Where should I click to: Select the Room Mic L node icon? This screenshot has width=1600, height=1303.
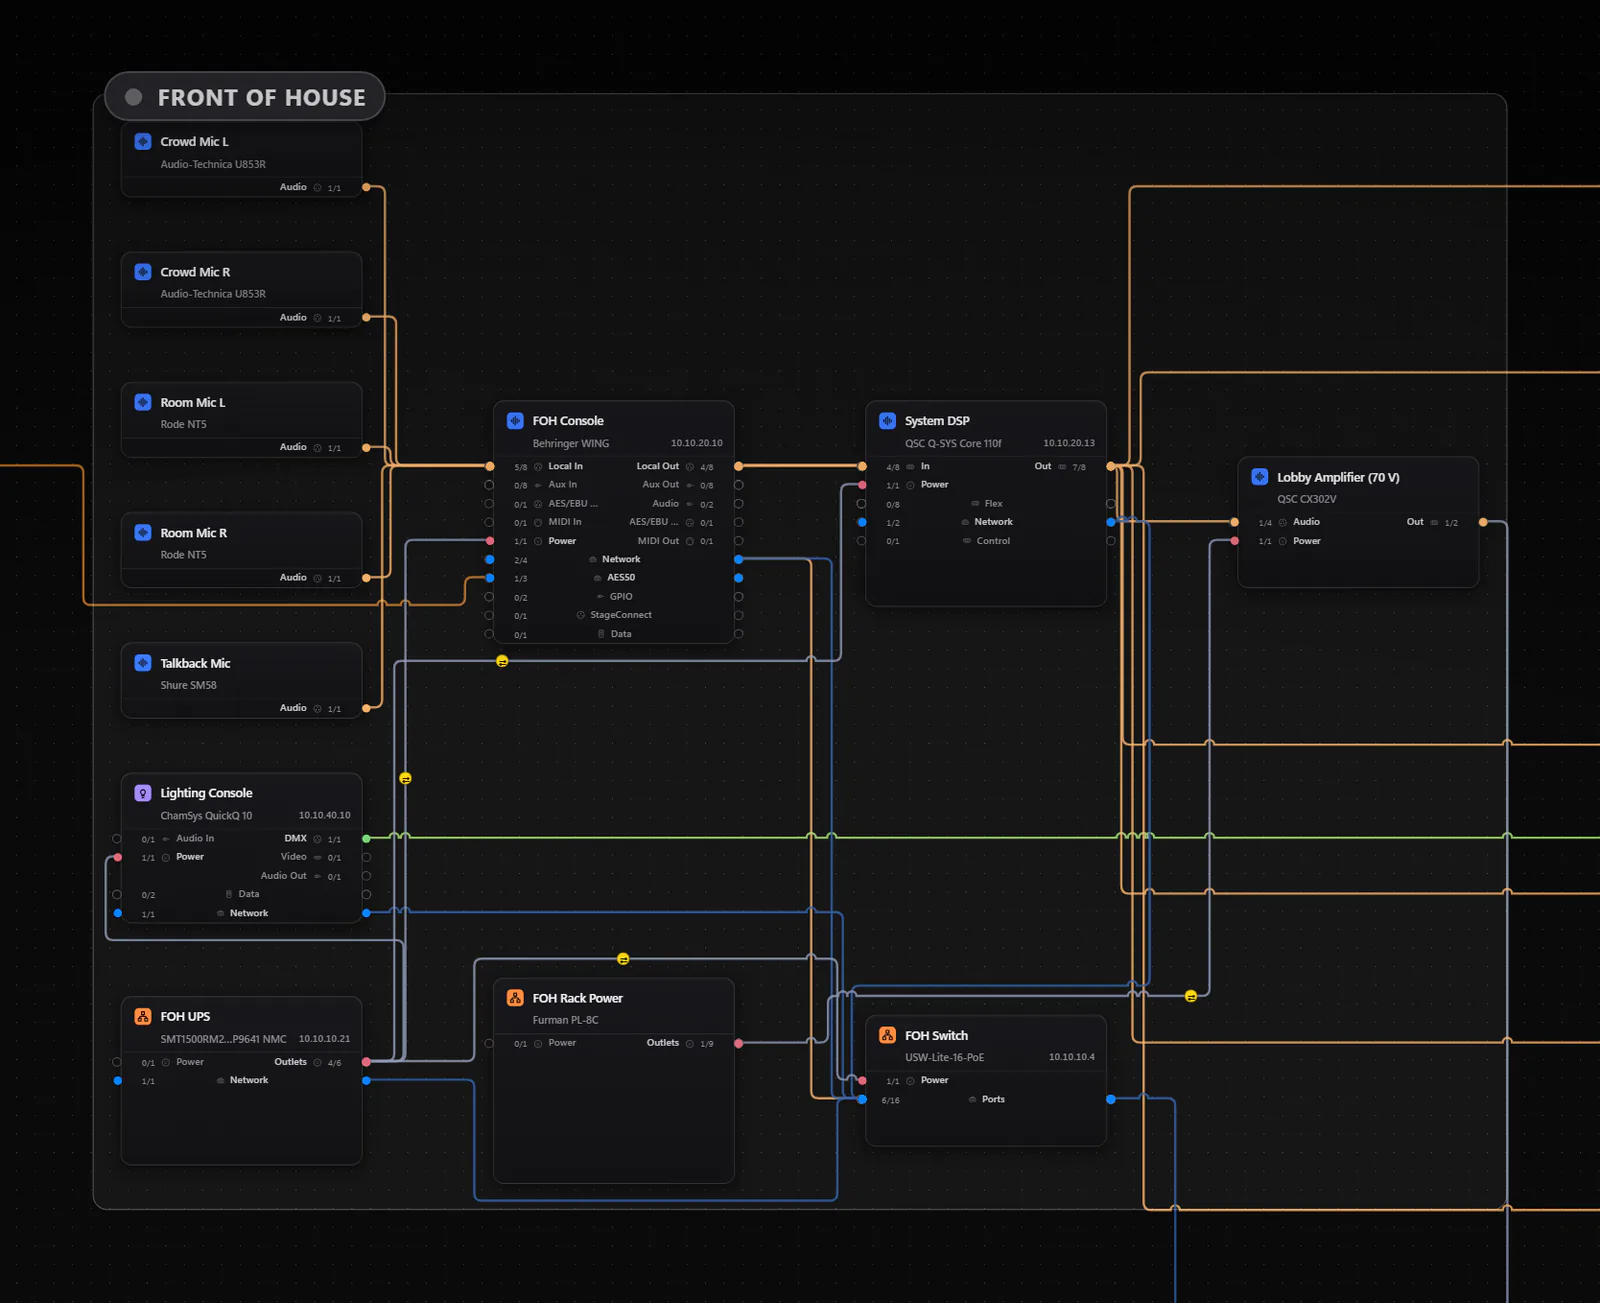[x=143, y=402]
